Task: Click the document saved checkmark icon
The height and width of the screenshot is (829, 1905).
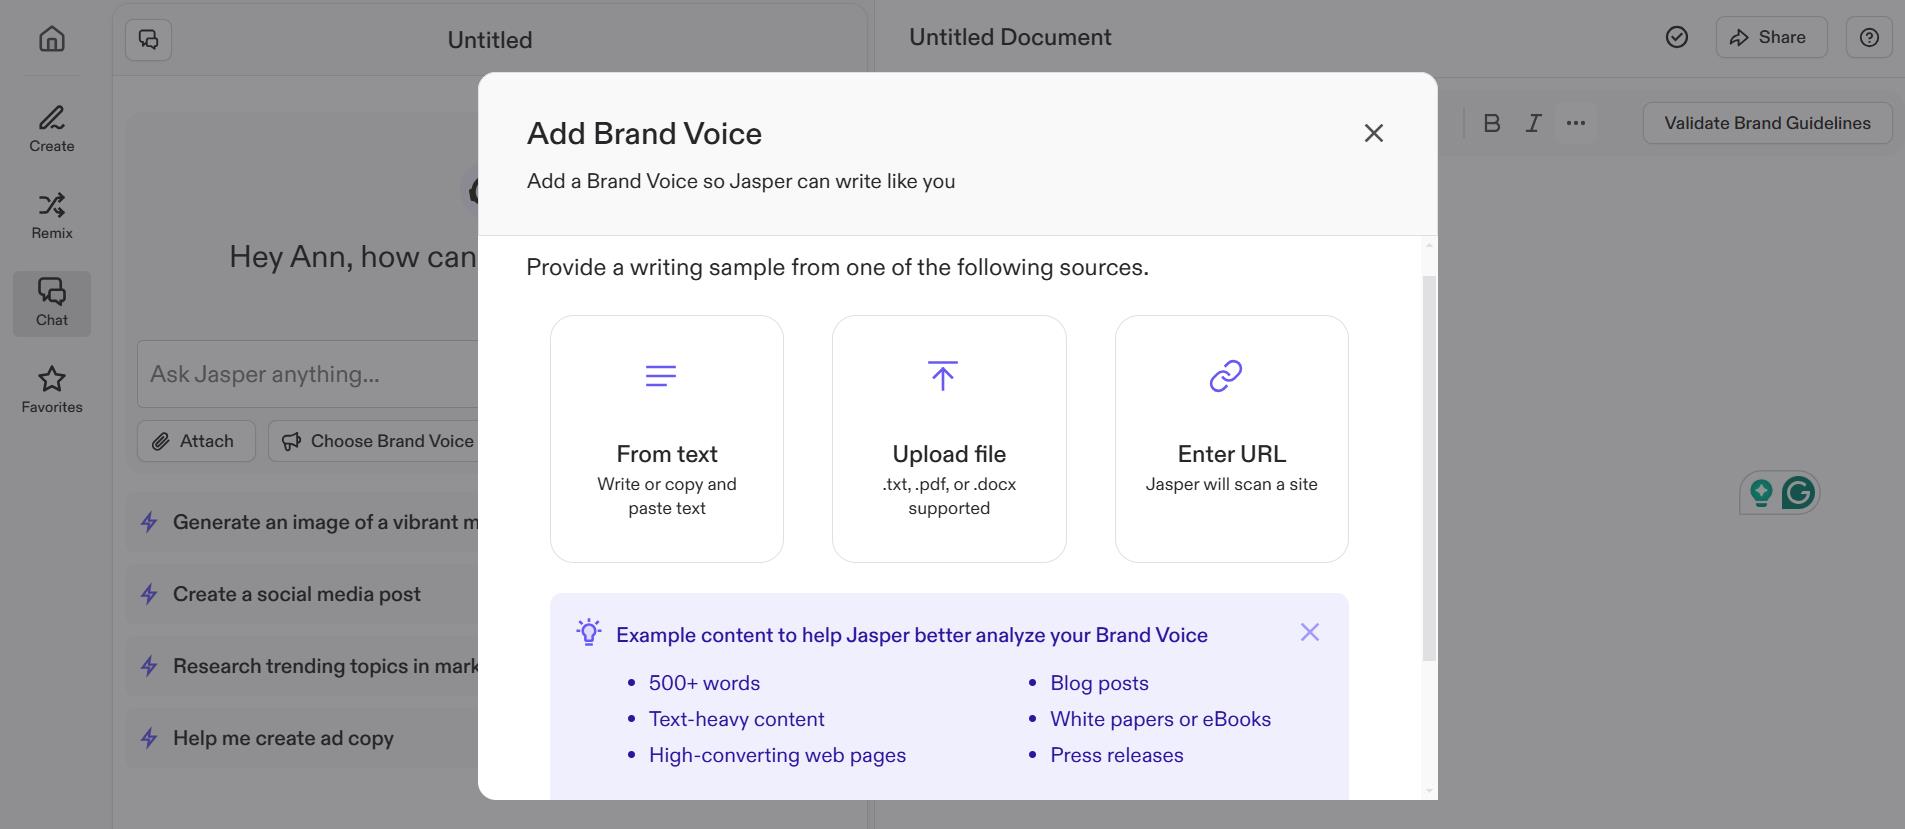Action: point(1677,38)
